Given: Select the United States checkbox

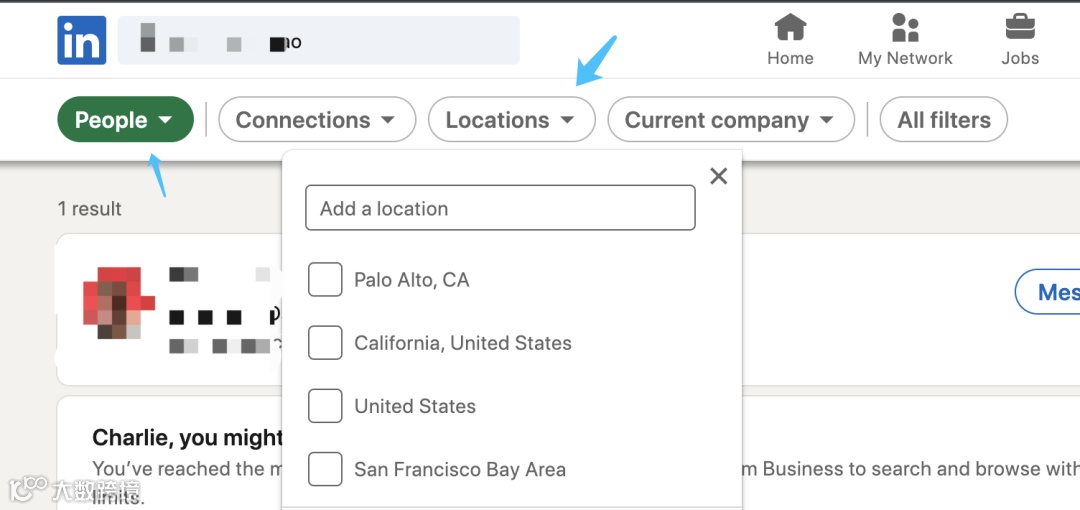Looking at the screenshot, I should point(325,406).
